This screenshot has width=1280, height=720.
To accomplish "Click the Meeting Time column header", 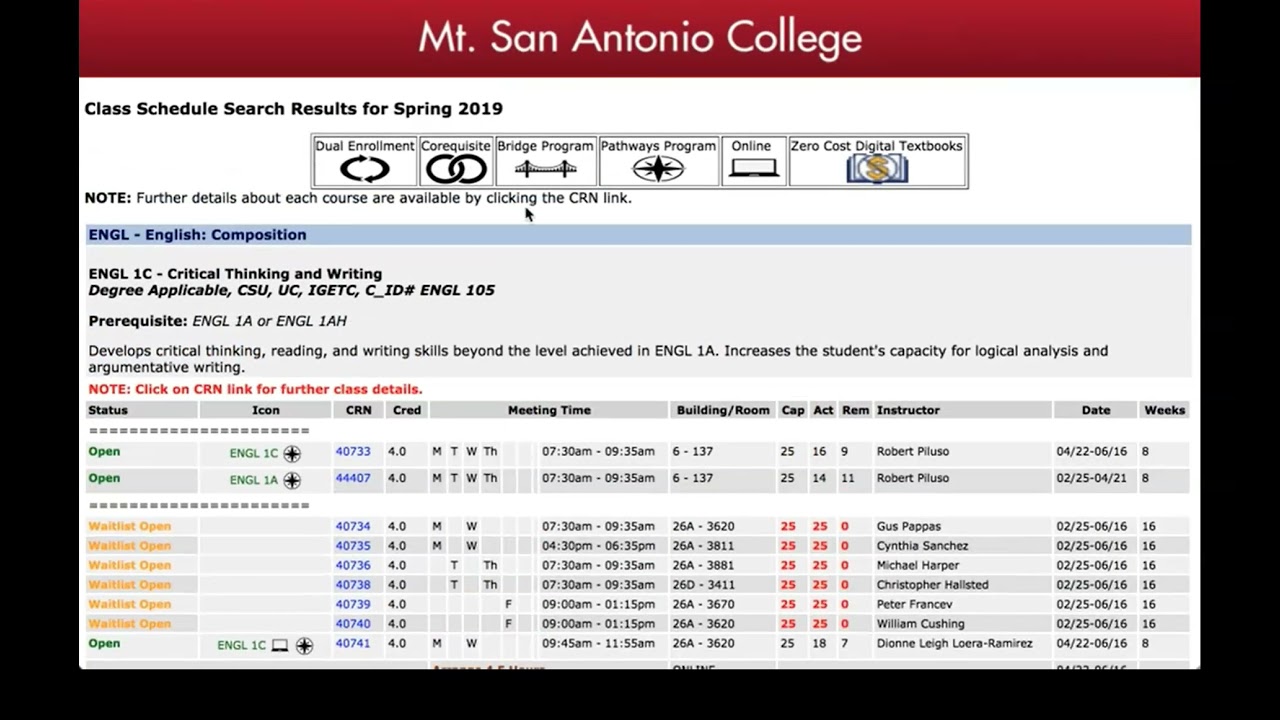I will click(x=549, y=410).
